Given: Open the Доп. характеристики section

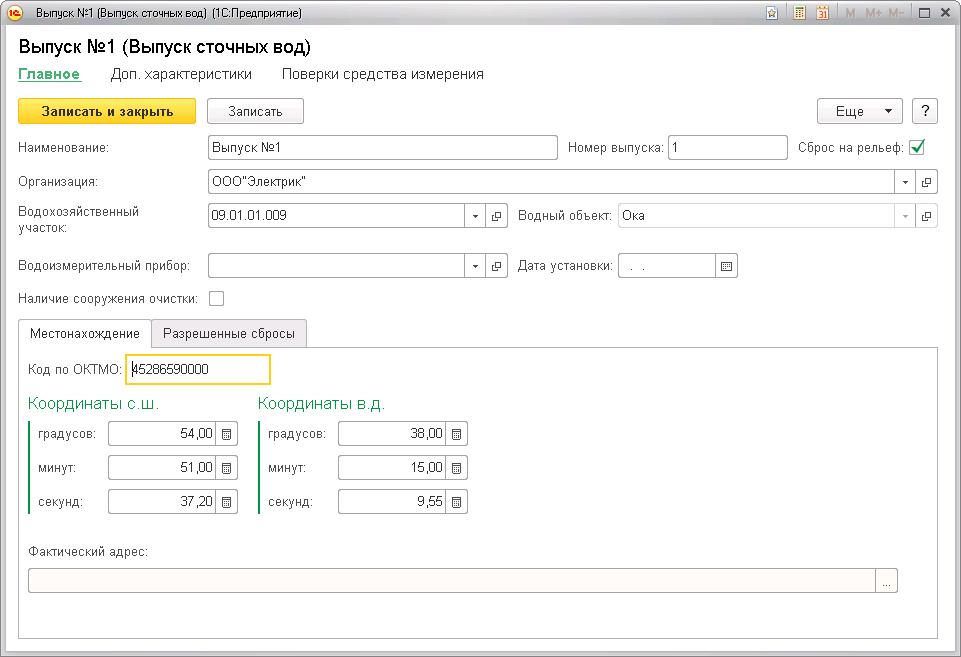Looking at the screenshot, I should pos(181,74).
